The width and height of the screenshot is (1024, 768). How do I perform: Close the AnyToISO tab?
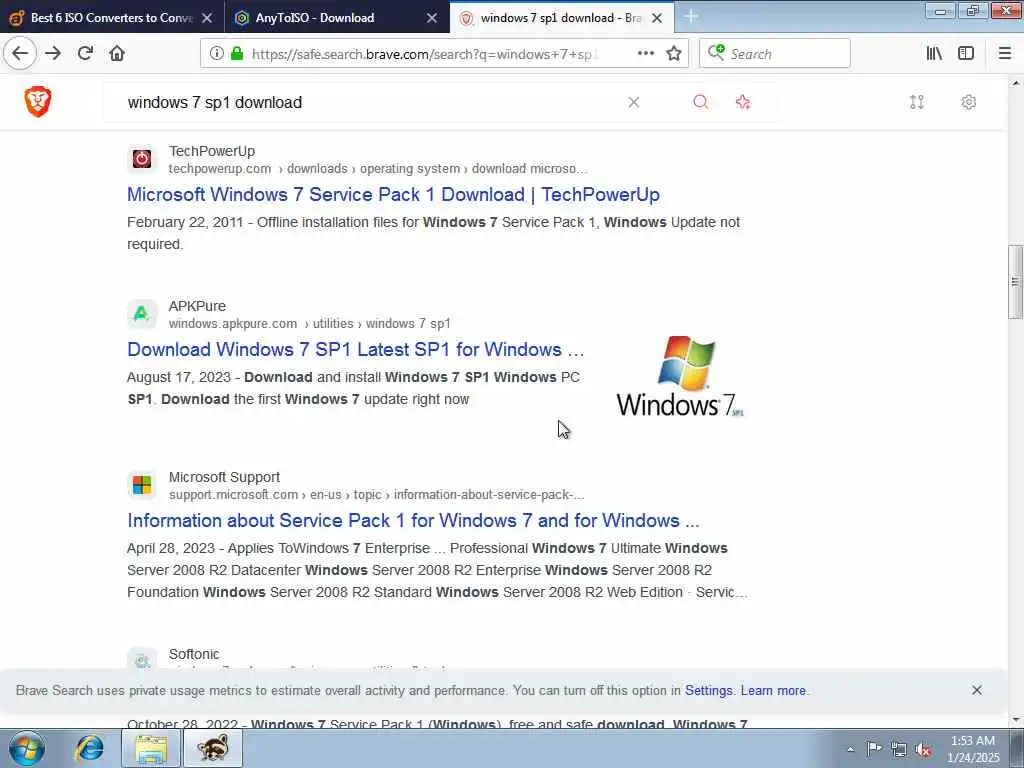point(432,18)
